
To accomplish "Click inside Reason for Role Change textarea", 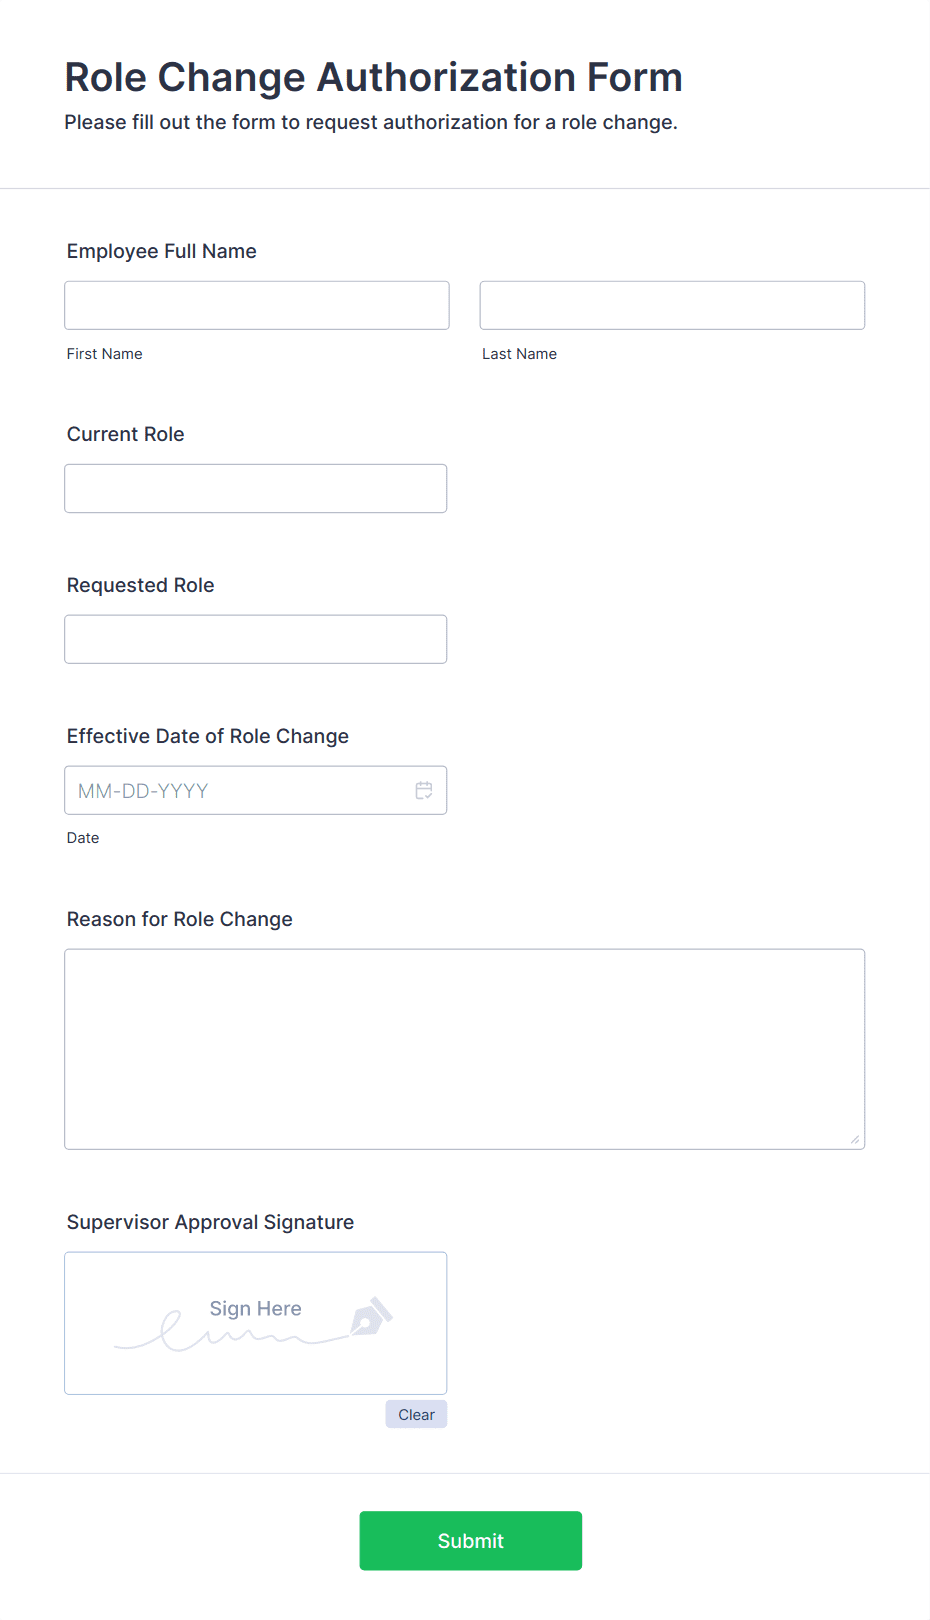I will (465, 1049).
